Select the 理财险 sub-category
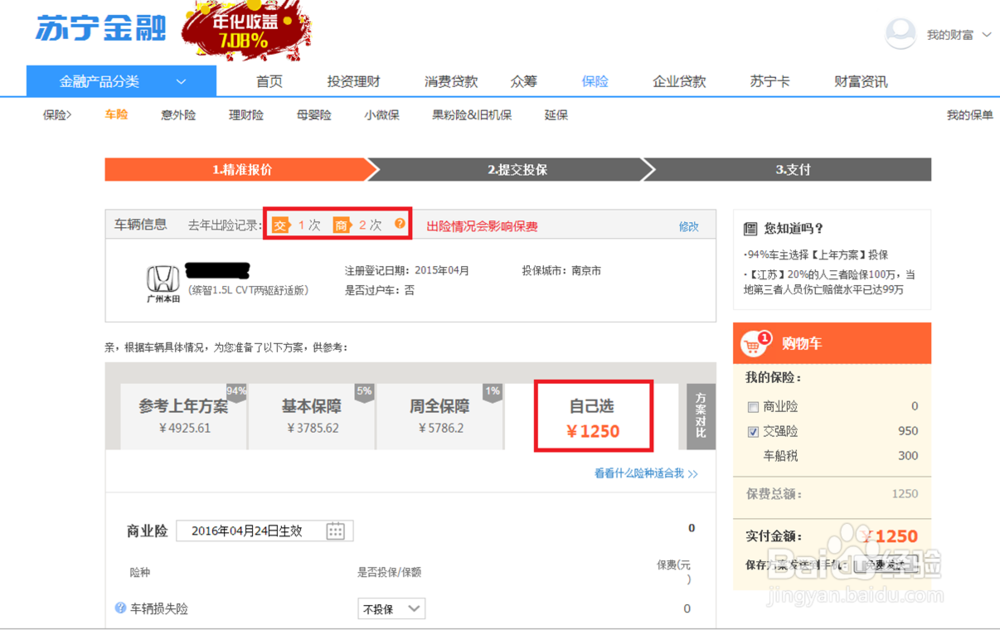 (246, 115)
